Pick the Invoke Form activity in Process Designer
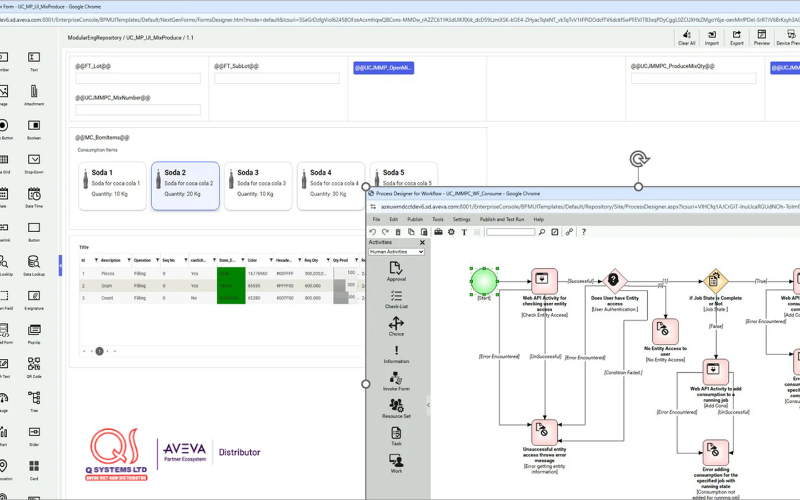The width and height of the screenshot is (800, 500). [396, 381]
